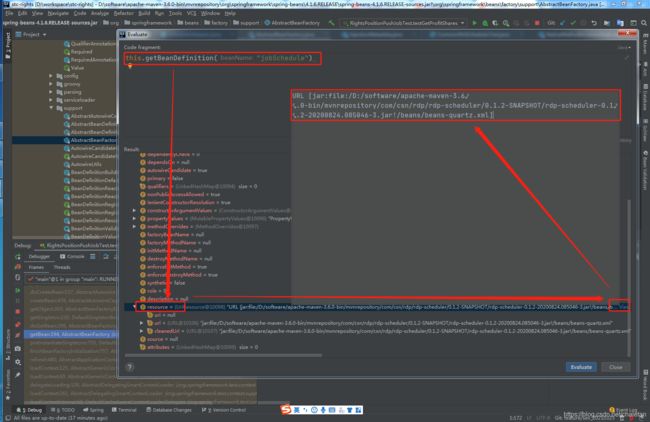The width and height of the screenshot is (650, 422).
Task: Open the VCS menu
Action: point(192,13)
